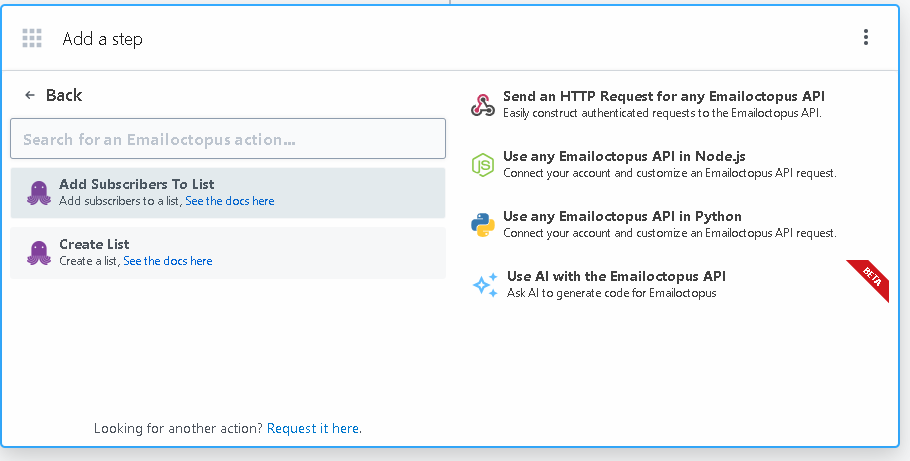910x461 pixels.
Task: Click the Back arrow icon
Action: point(30,95)
